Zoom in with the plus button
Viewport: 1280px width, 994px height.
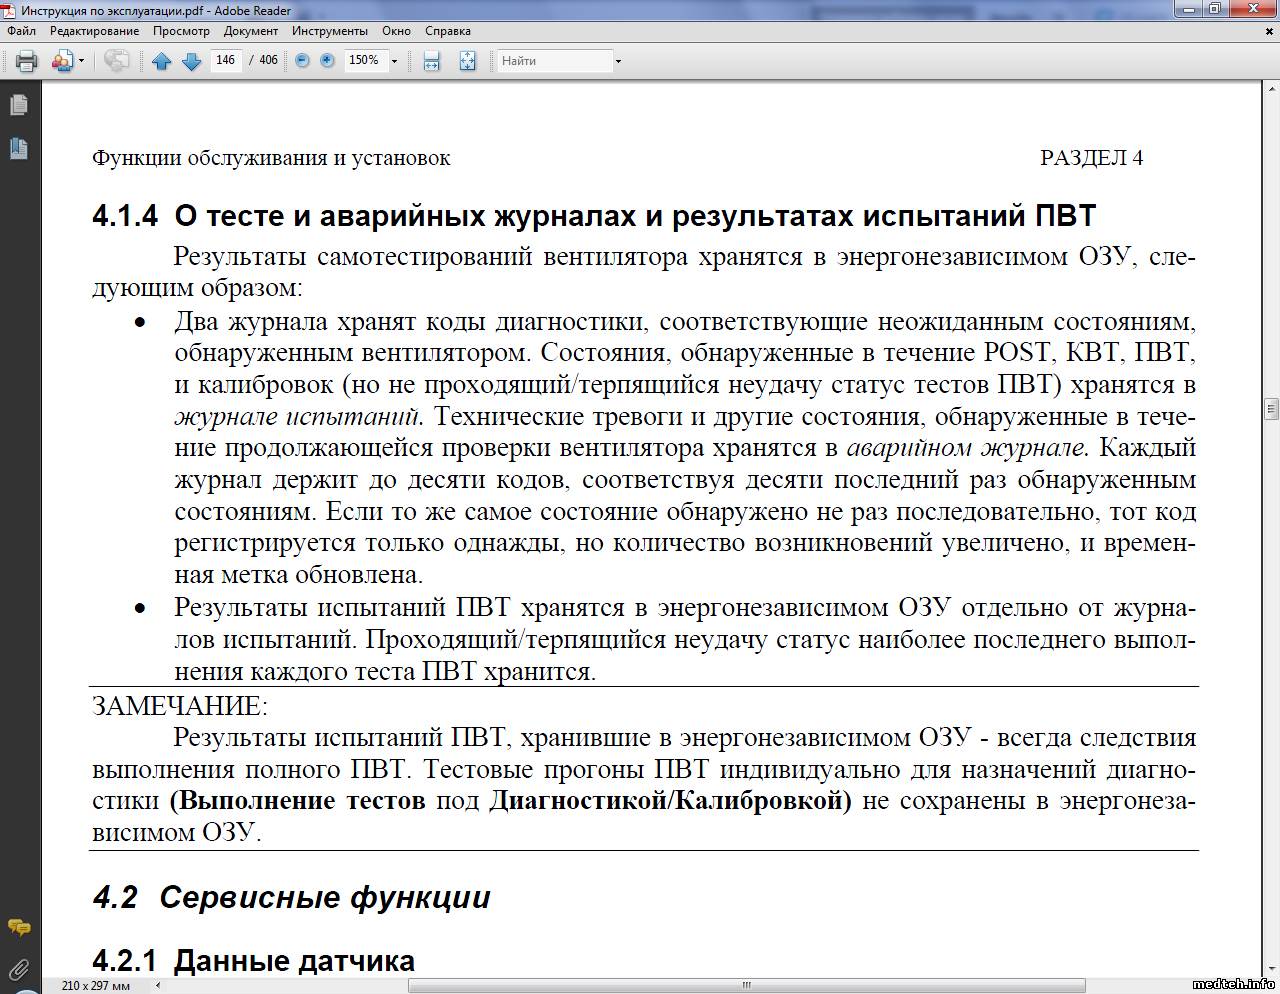327,61
